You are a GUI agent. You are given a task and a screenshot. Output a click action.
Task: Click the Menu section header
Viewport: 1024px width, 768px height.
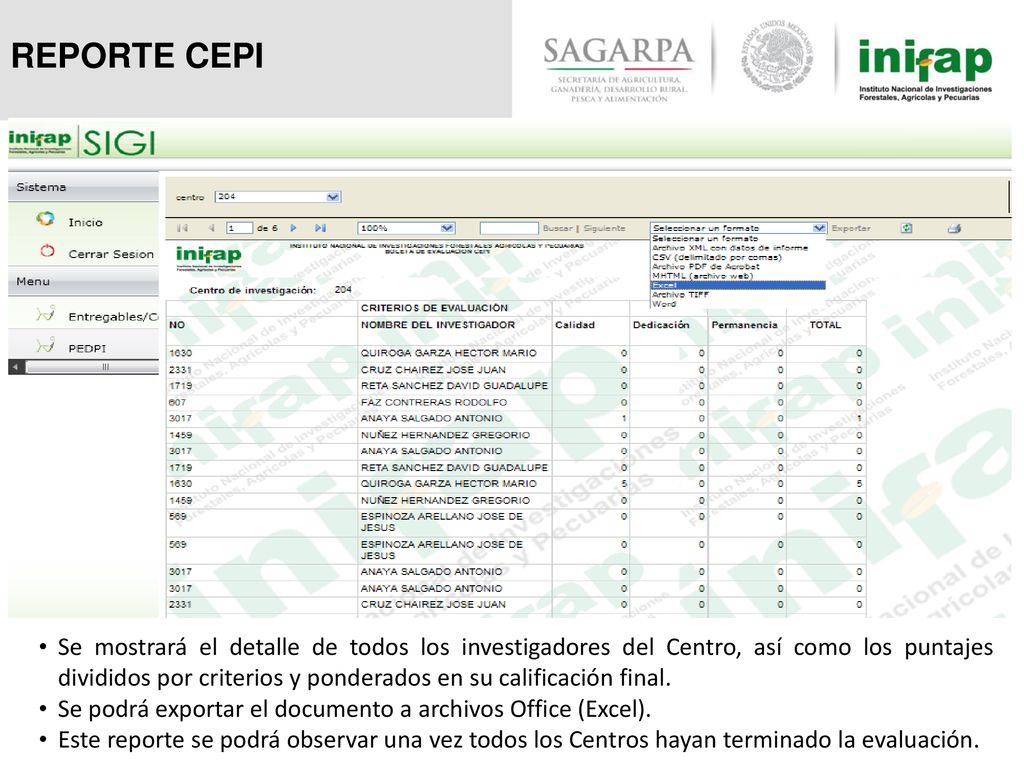coord(83,281)
